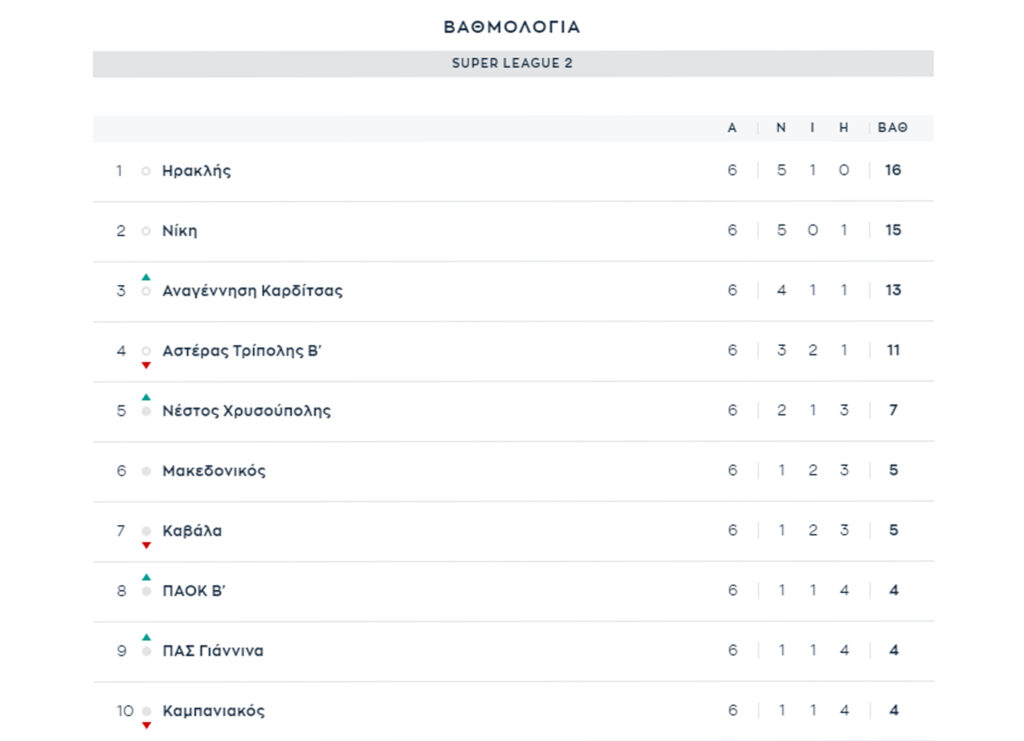The image size is (1024, 741).
Task: Select the Μακεδονικός team name
Action: 214,471
